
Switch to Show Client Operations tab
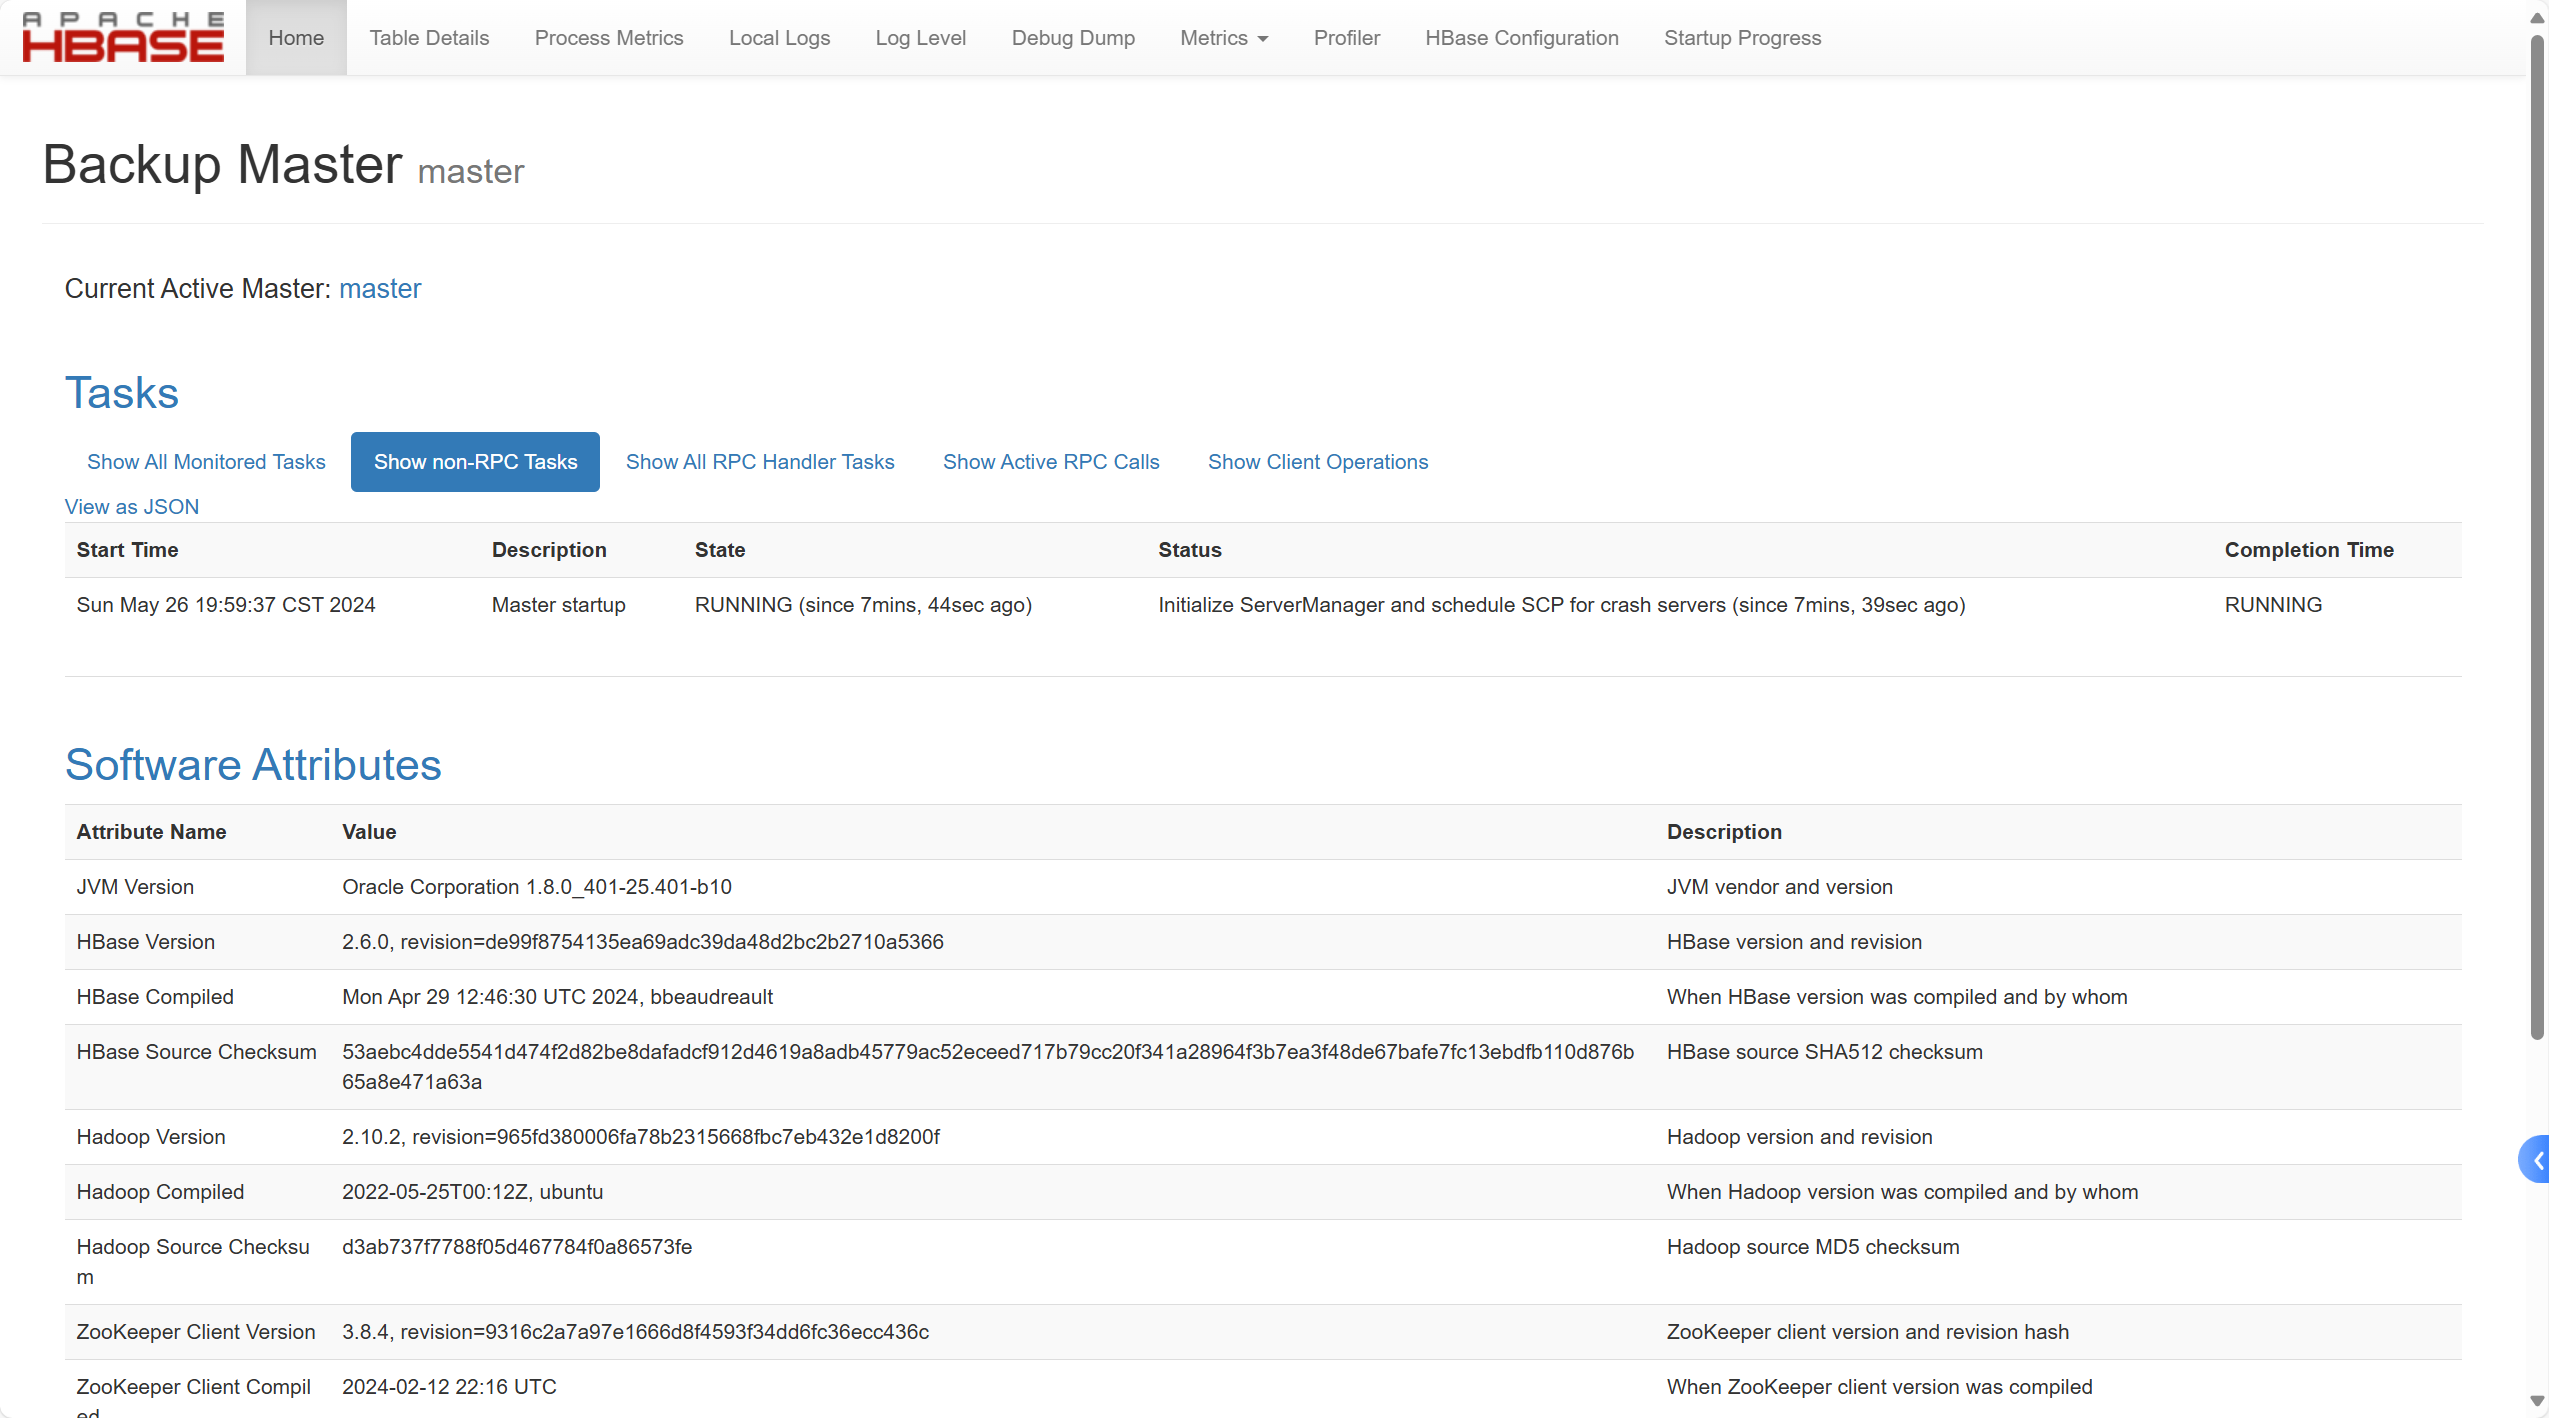[1317, 462]
